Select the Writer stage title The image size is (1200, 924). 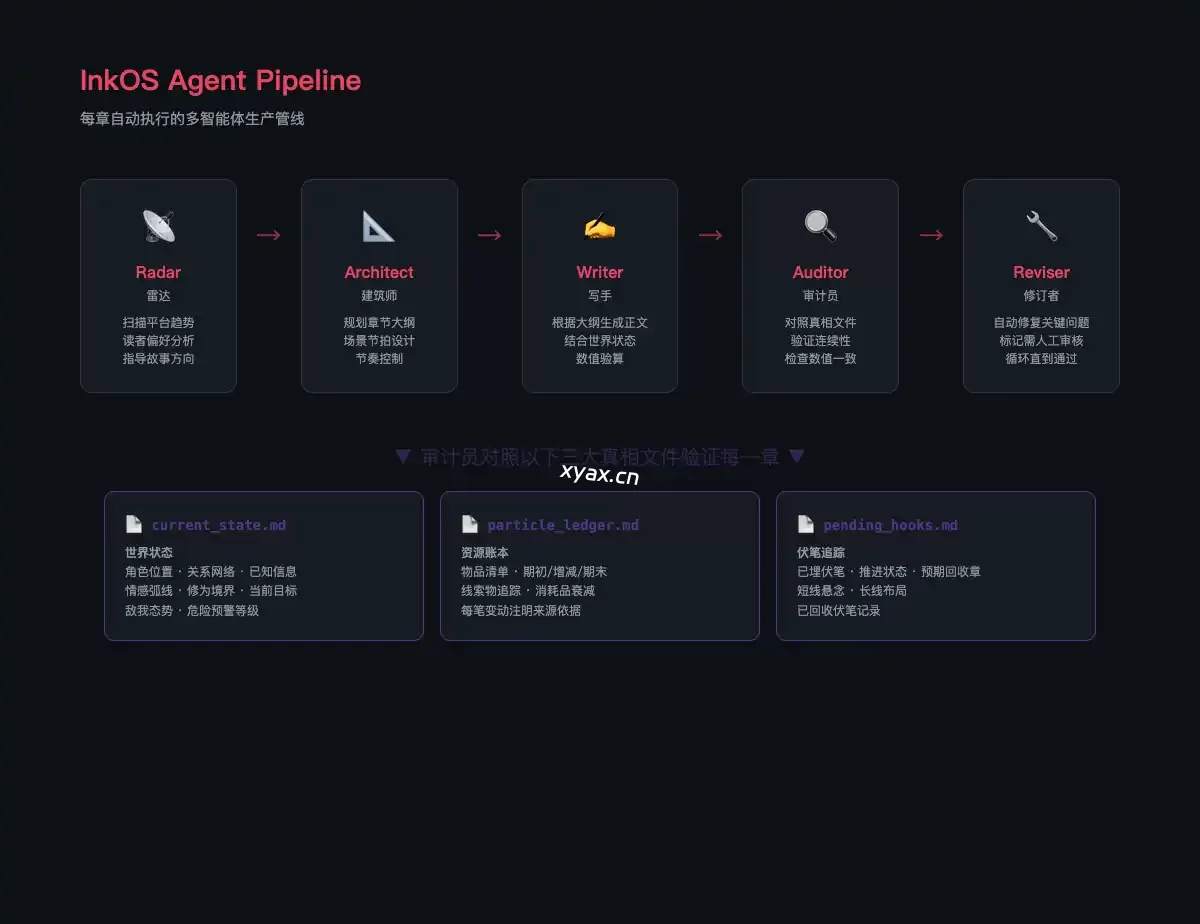click(x=600, y=272)
